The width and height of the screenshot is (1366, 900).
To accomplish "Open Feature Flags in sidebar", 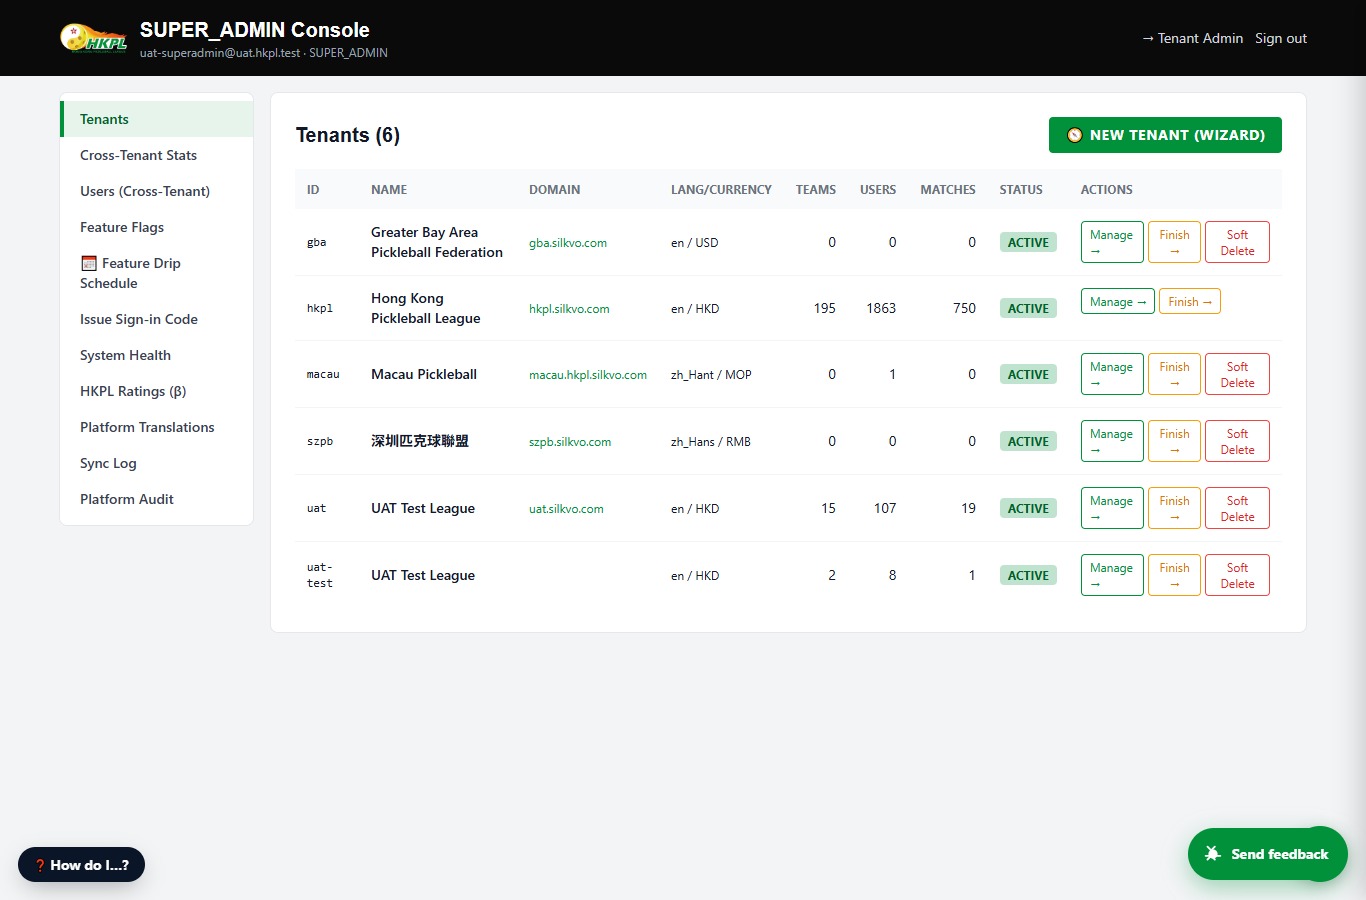I will [x=157, y=227].
